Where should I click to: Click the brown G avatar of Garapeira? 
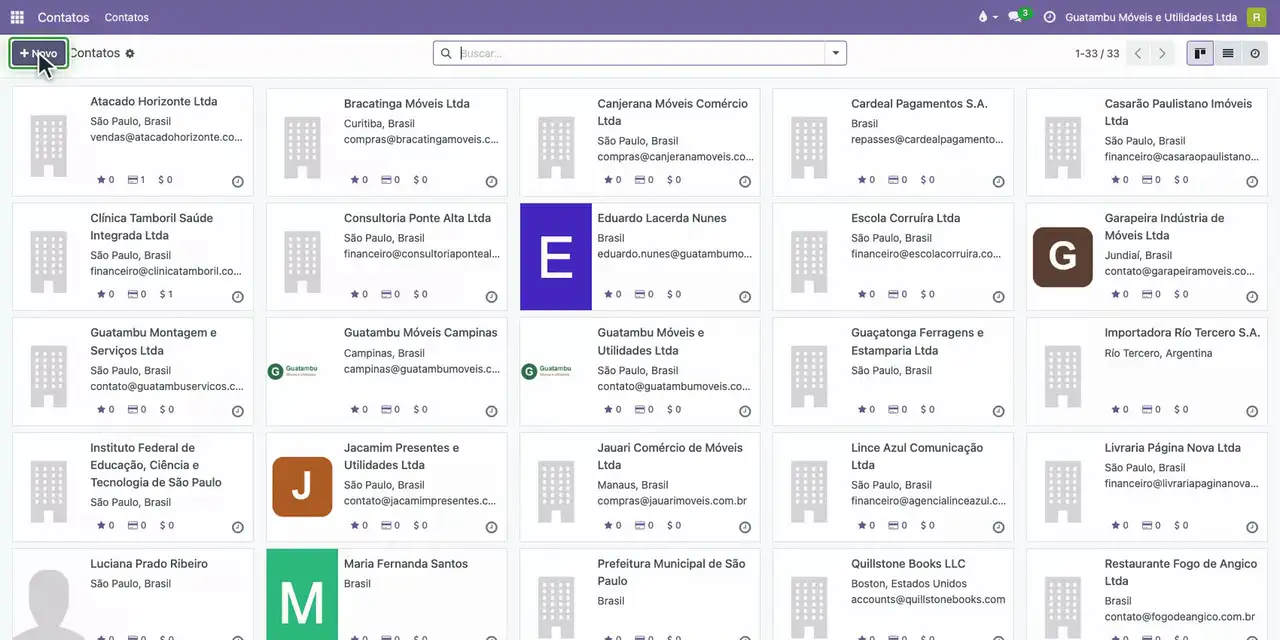1063,257
